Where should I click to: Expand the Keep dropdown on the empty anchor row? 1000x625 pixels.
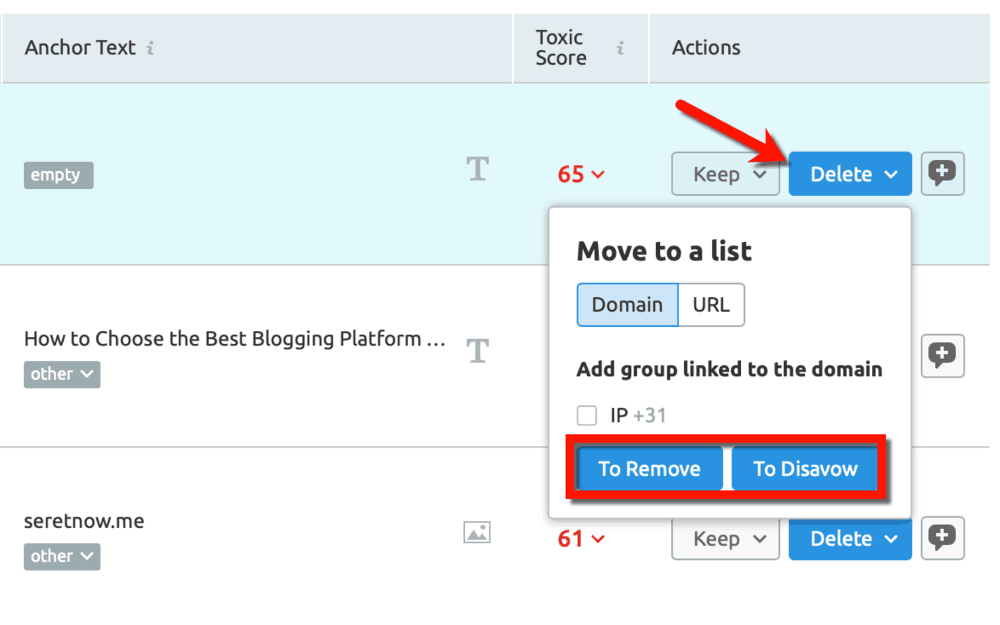coord(725,173)
